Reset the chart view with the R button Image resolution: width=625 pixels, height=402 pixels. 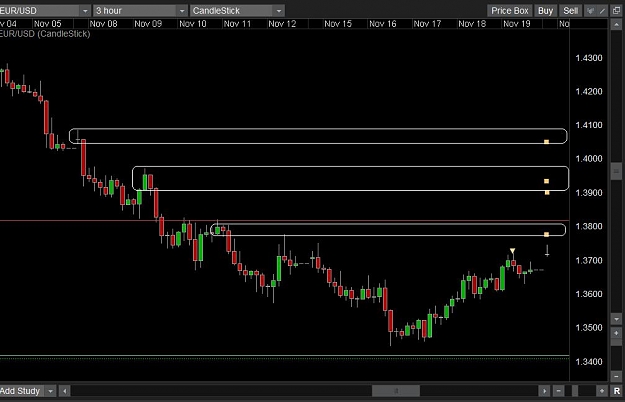(617, 391)
